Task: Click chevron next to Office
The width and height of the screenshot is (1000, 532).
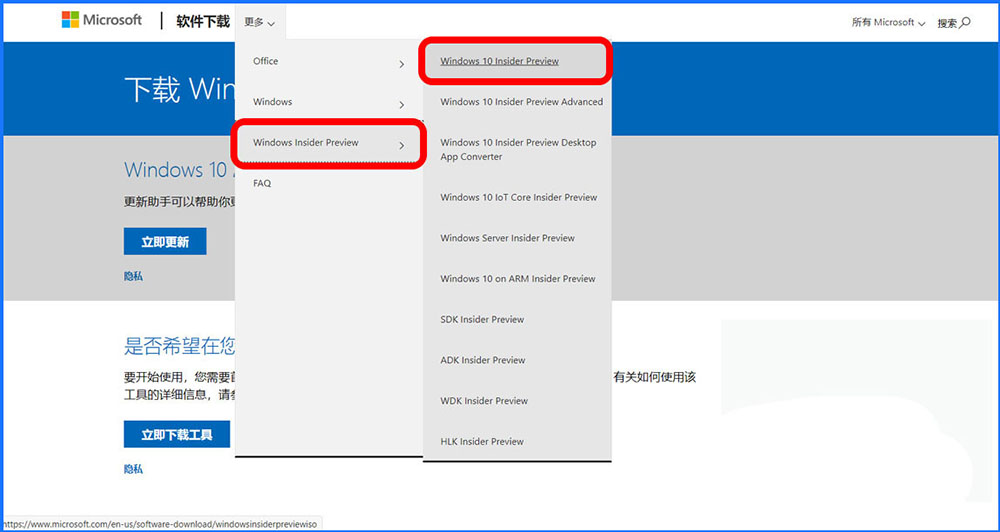Action: 401,64
